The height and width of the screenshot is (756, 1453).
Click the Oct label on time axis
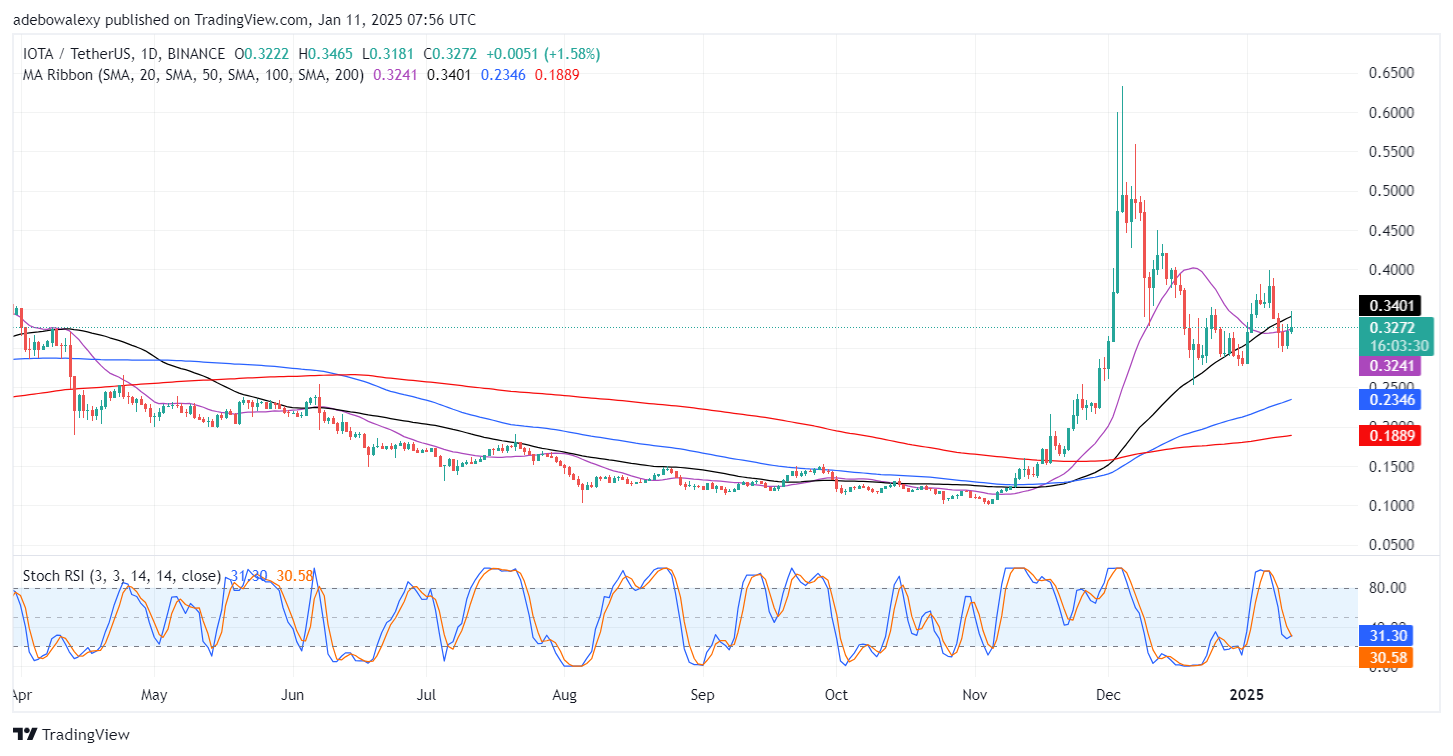tap(836, 693)
